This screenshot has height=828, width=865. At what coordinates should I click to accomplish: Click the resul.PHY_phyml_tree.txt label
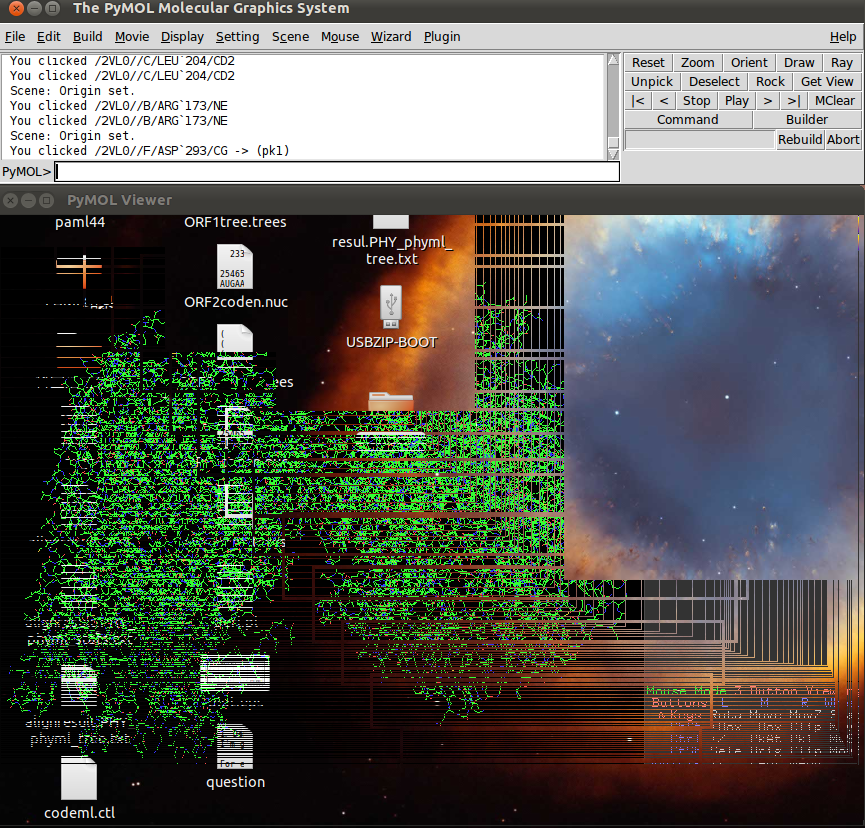point(392,250)
